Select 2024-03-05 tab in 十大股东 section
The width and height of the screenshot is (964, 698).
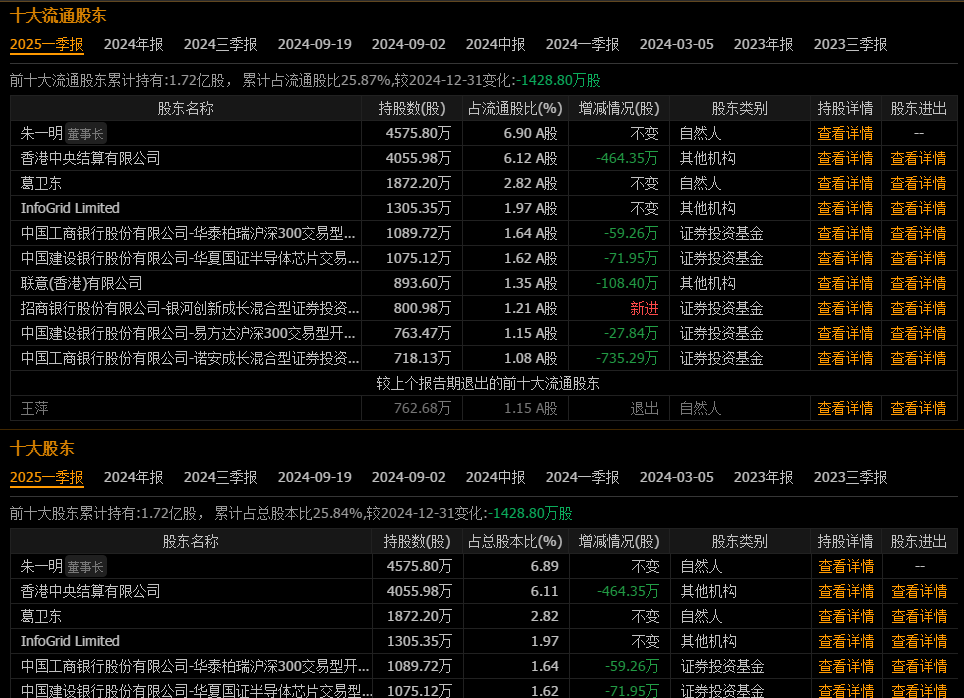[676, 477]
